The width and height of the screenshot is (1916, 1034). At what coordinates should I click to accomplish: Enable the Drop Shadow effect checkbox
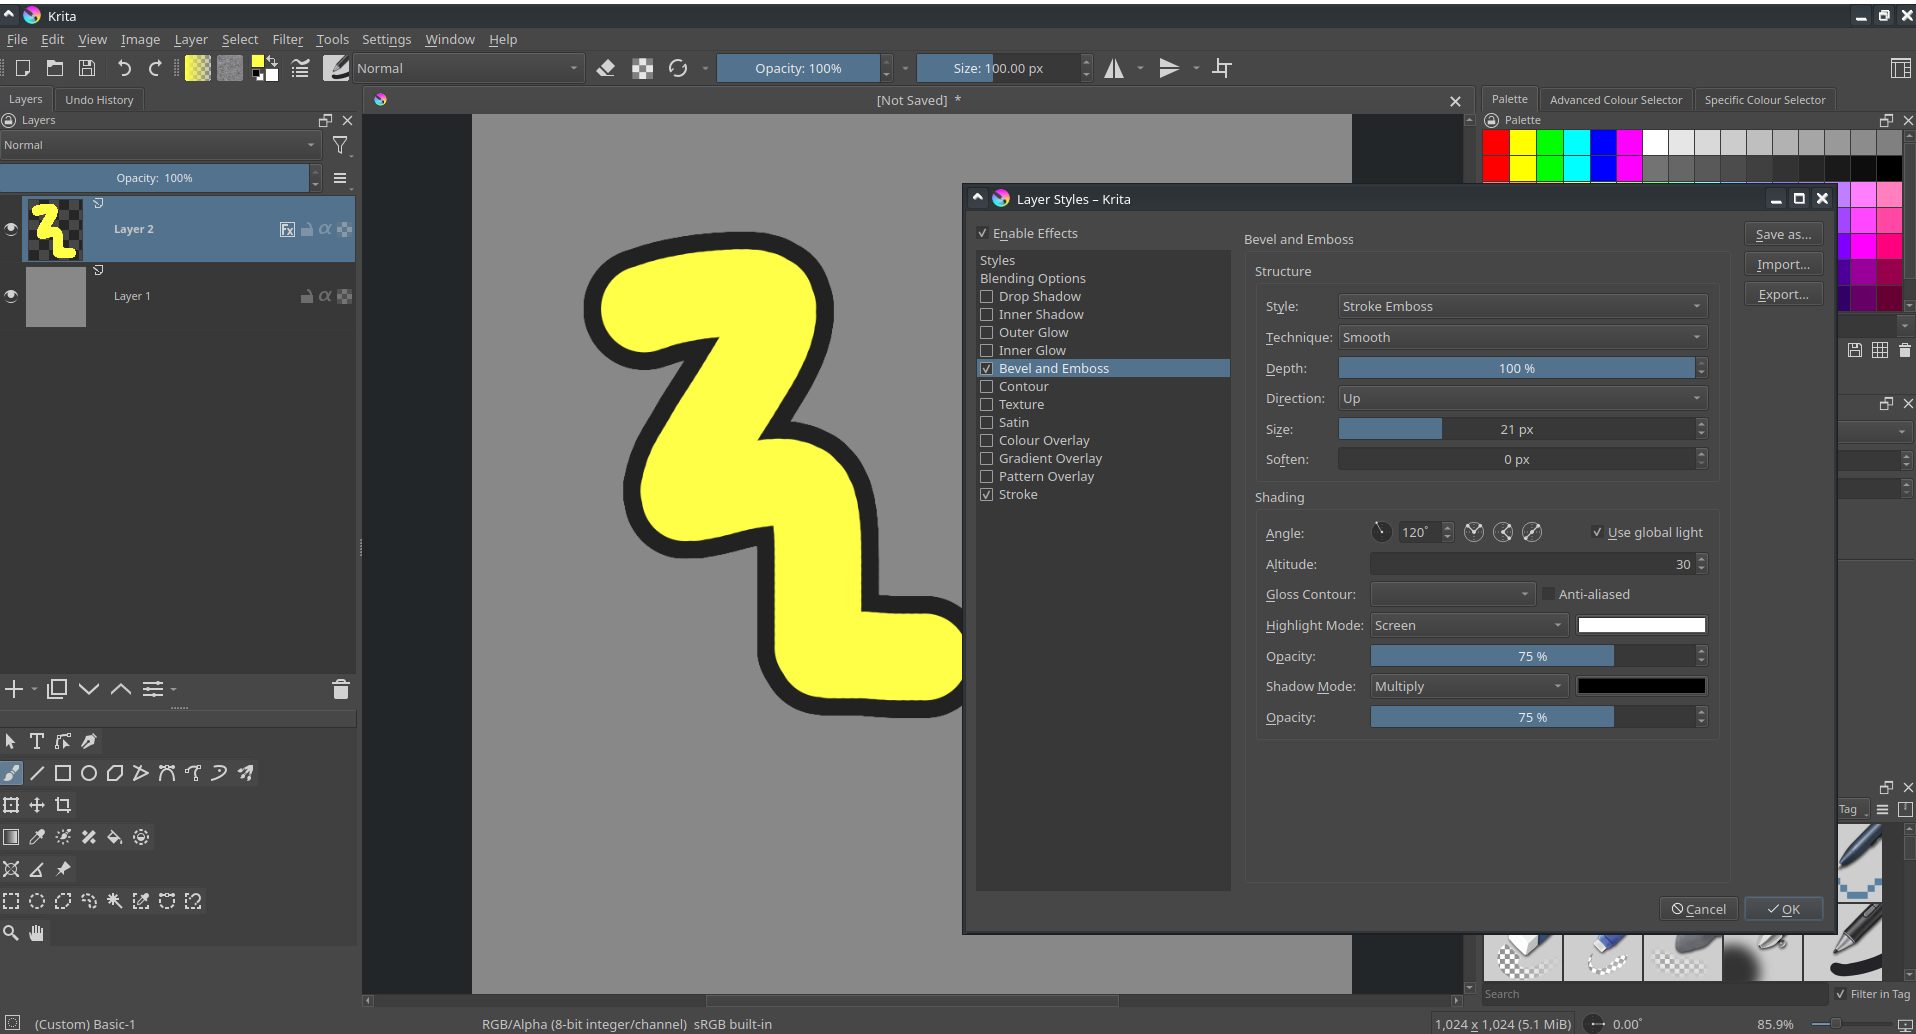click(x=987, y=296)
